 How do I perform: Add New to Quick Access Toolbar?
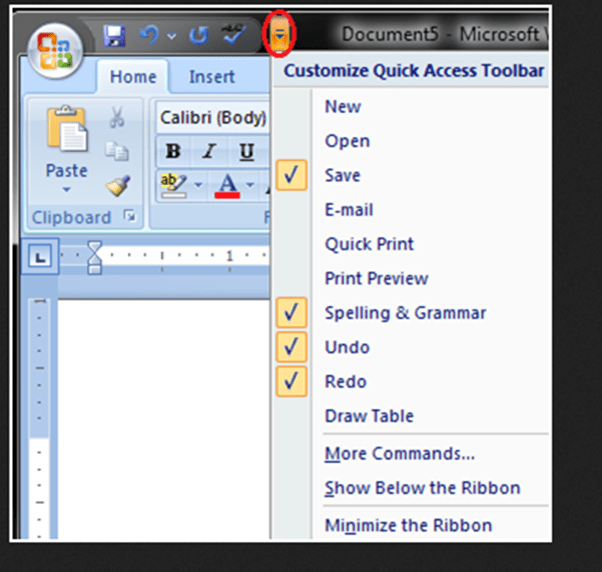(411, 106)
